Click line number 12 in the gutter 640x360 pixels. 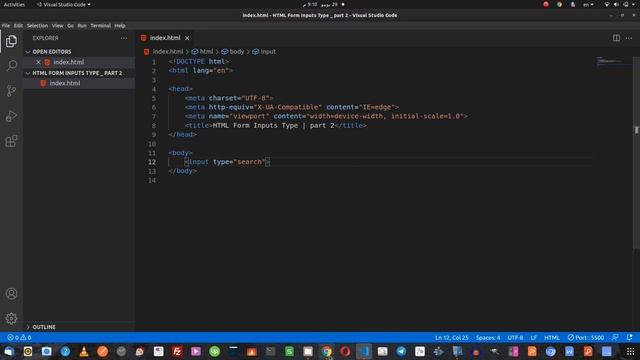coord(152,162)
